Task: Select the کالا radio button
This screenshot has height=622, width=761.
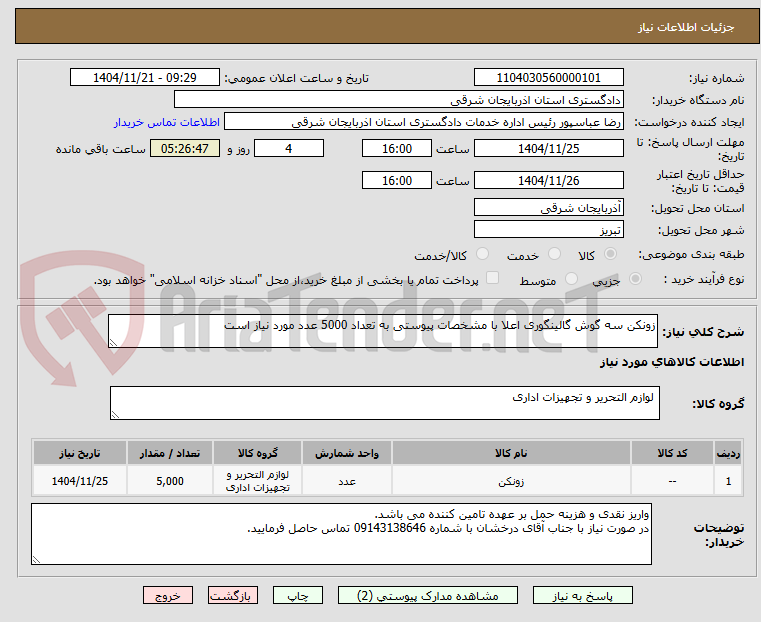Action: point(610,254)
